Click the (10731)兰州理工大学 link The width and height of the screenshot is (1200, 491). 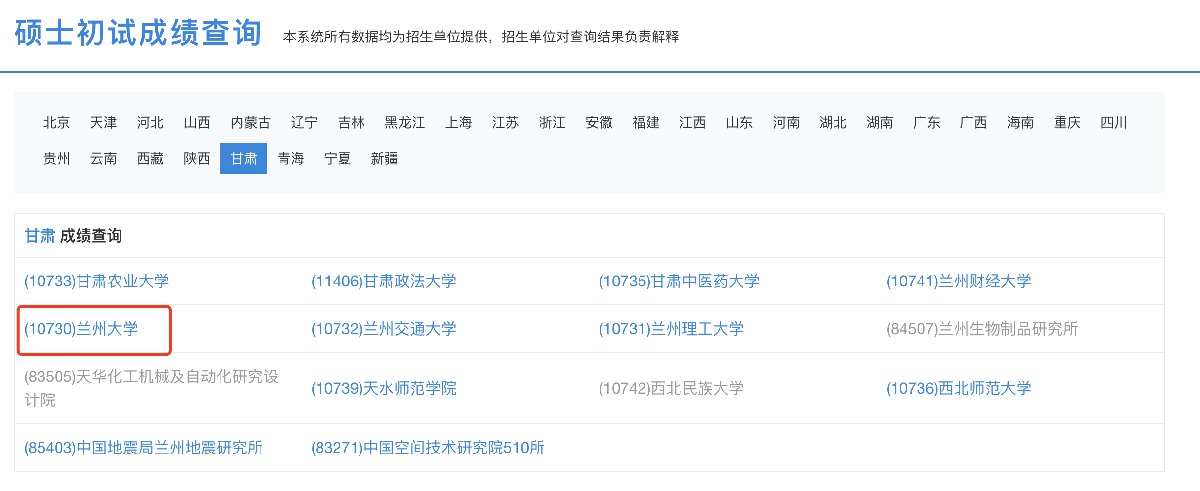click(671, 329)
